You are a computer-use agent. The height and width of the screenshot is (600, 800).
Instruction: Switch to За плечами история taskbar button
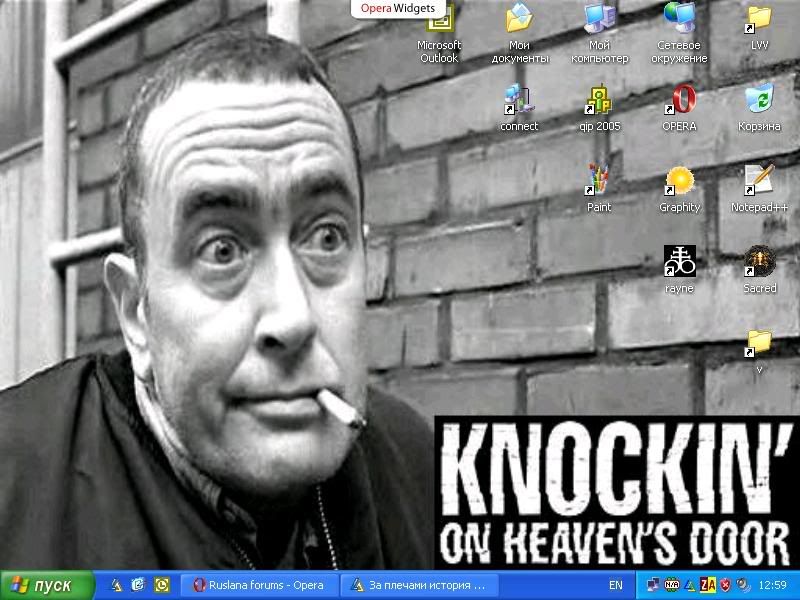point(419,585)
